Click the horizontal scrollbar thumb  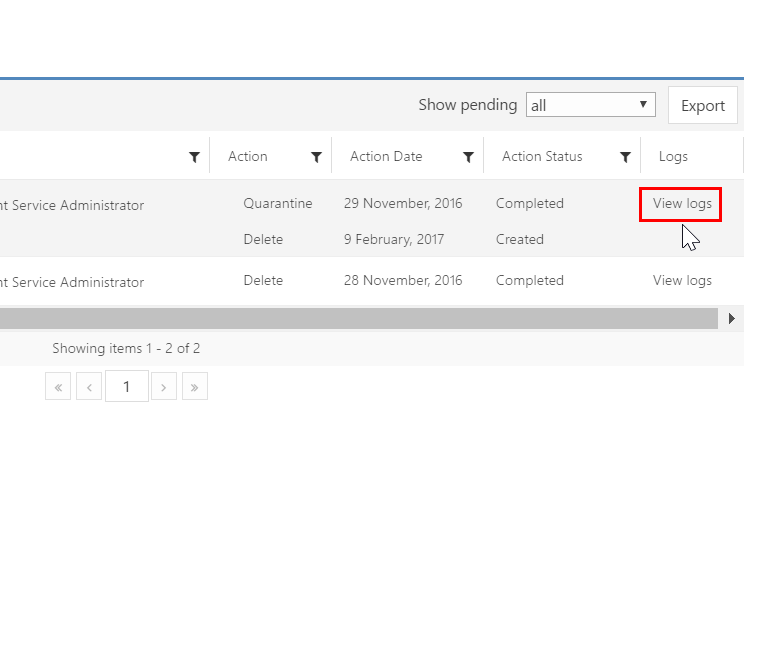click(358, 318)
